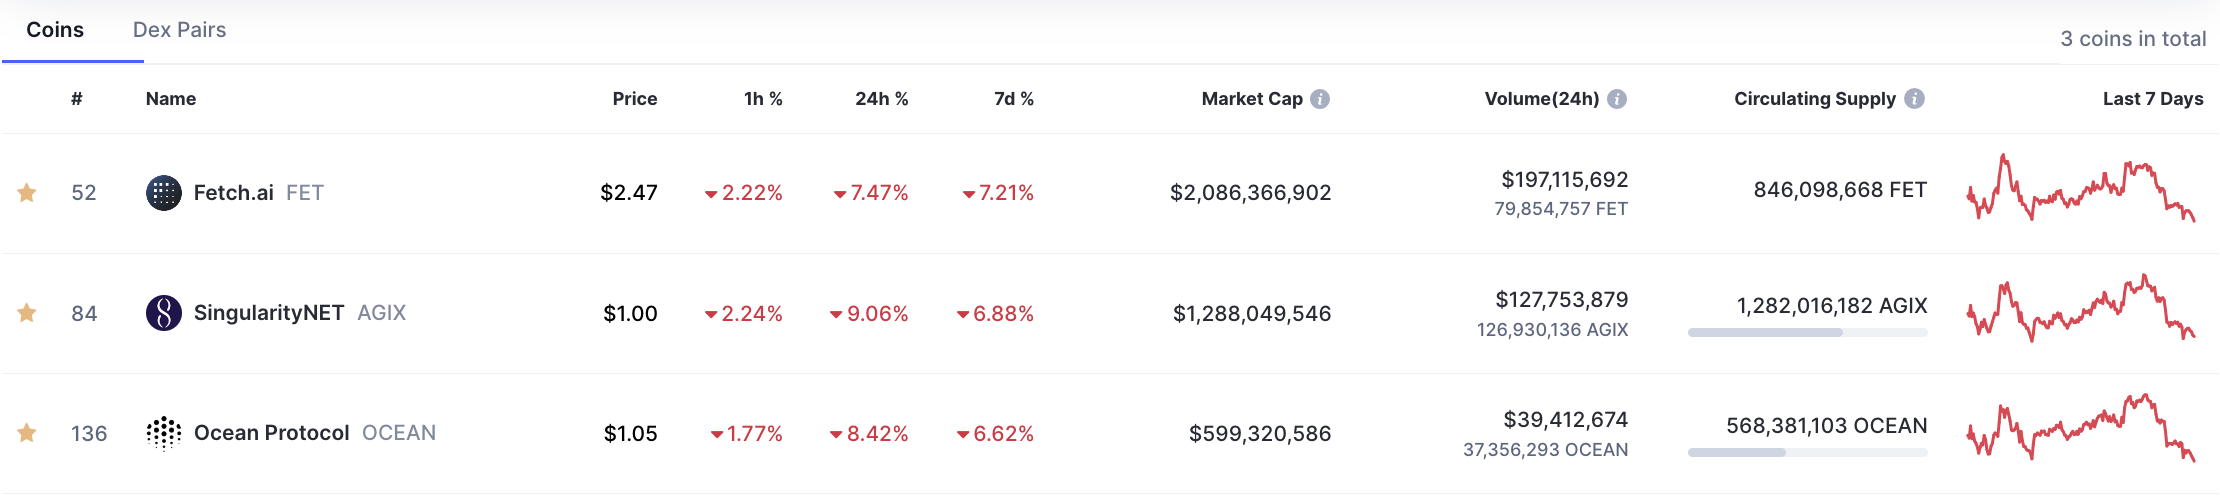The height and width of the screenshot is (498, 2220).
Task: Select the Ocean Protocol price $1.05
Action: tap(631, 433)
